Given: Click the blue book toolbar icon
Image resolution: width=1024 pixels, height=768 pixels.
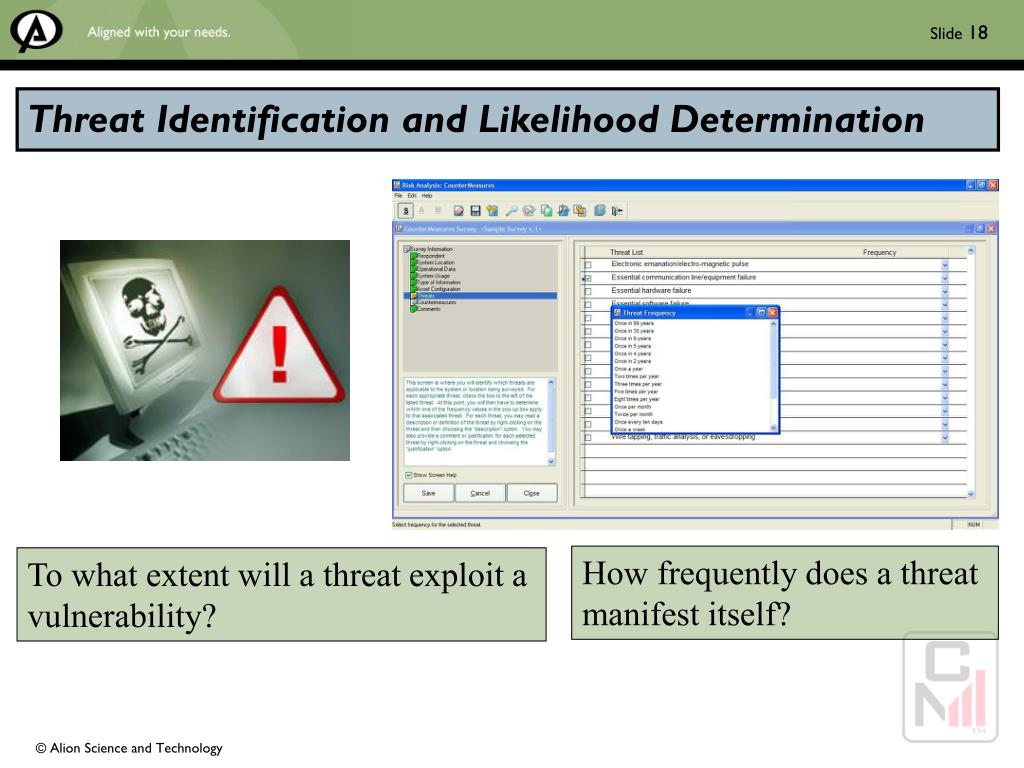Looking at the screenshot, I should tap(599, 210).
